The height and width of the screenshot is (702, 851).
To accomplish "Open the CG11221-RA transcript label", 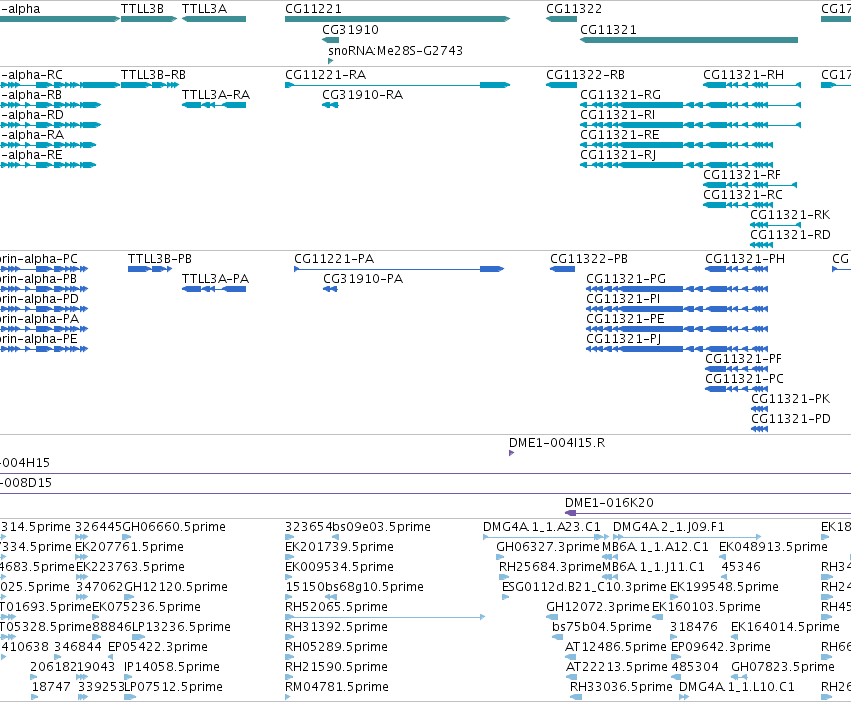I will point(326,75).
